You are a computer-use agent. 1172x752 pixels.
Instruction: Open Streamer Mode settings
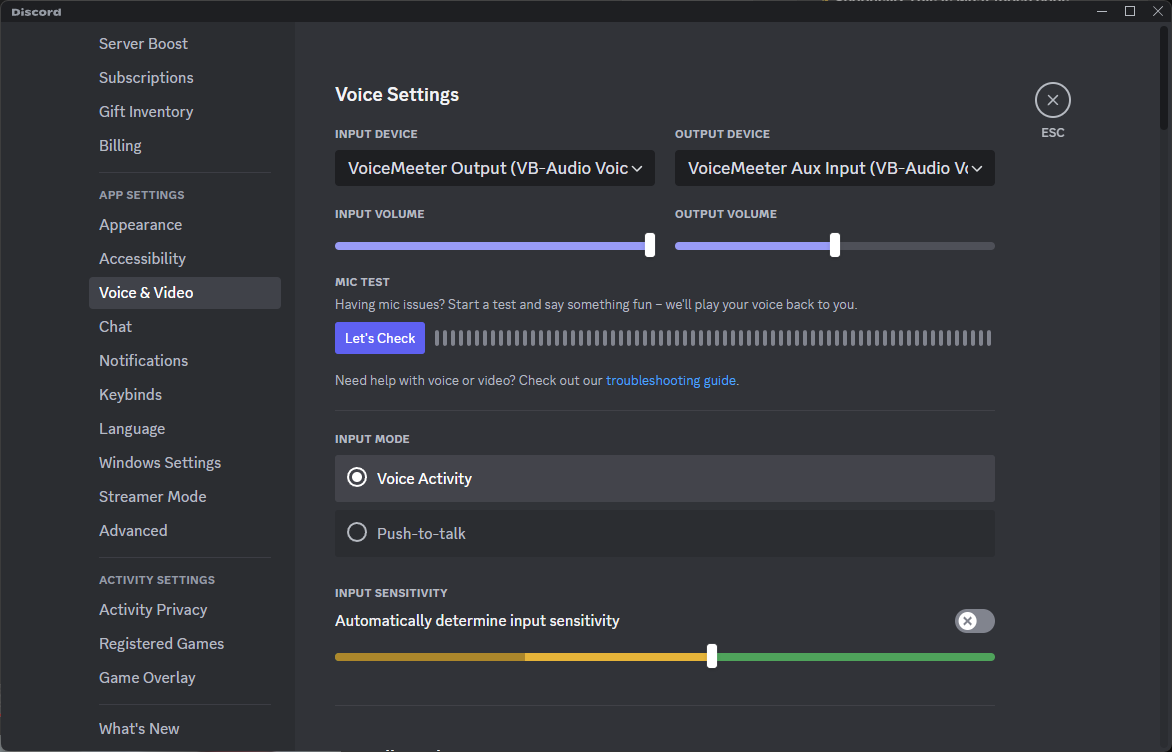coord(152,497)
